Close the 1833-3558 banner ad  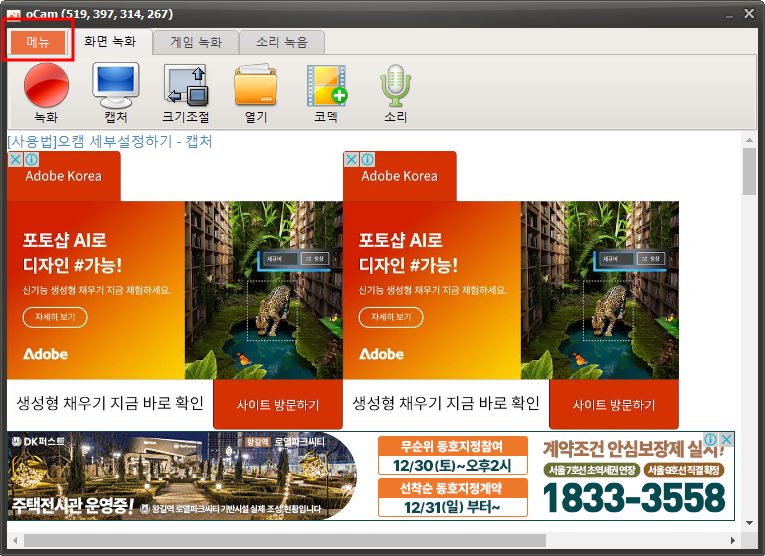(x=726, y=439)
